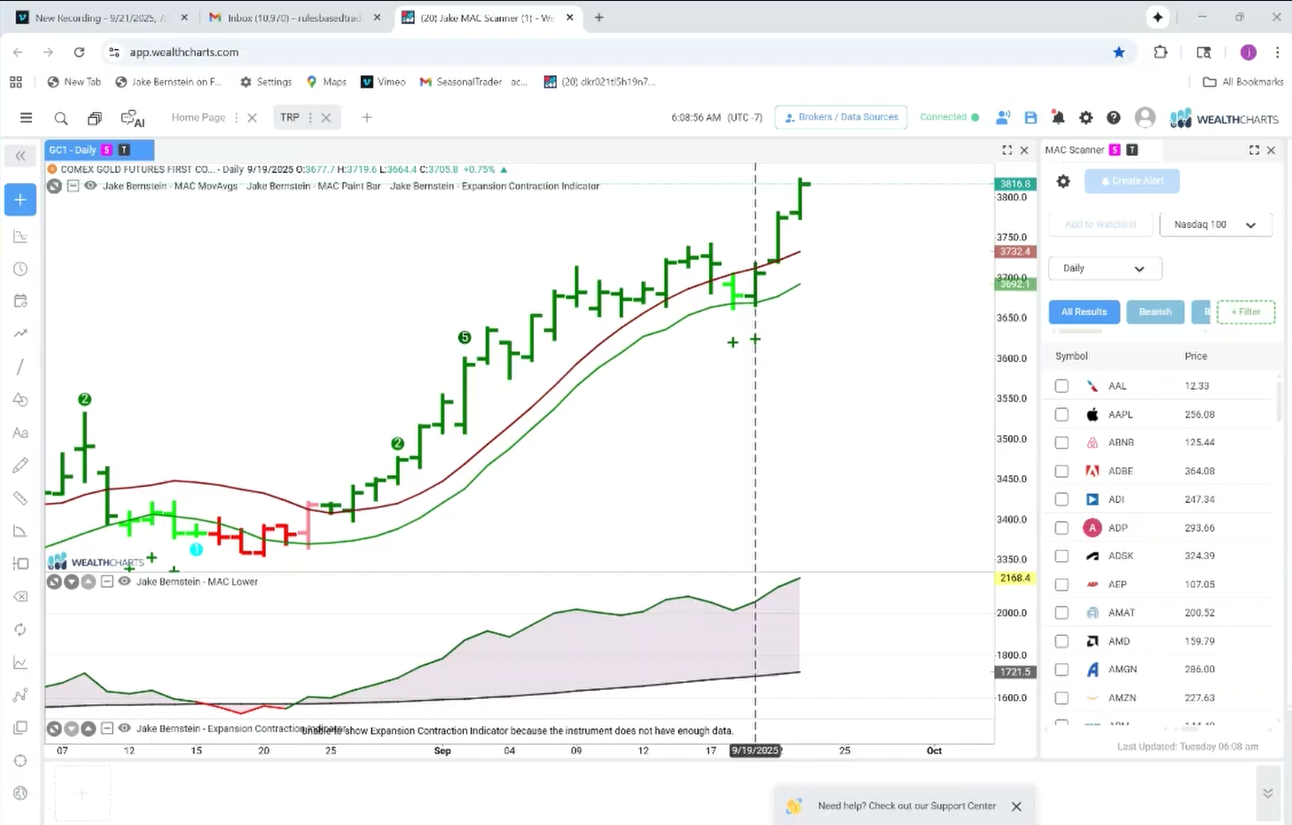Maximize the MAC Scanner panel
Image resolution: width=1292 pixels, height=825 pixels.
pos(1254,150)
